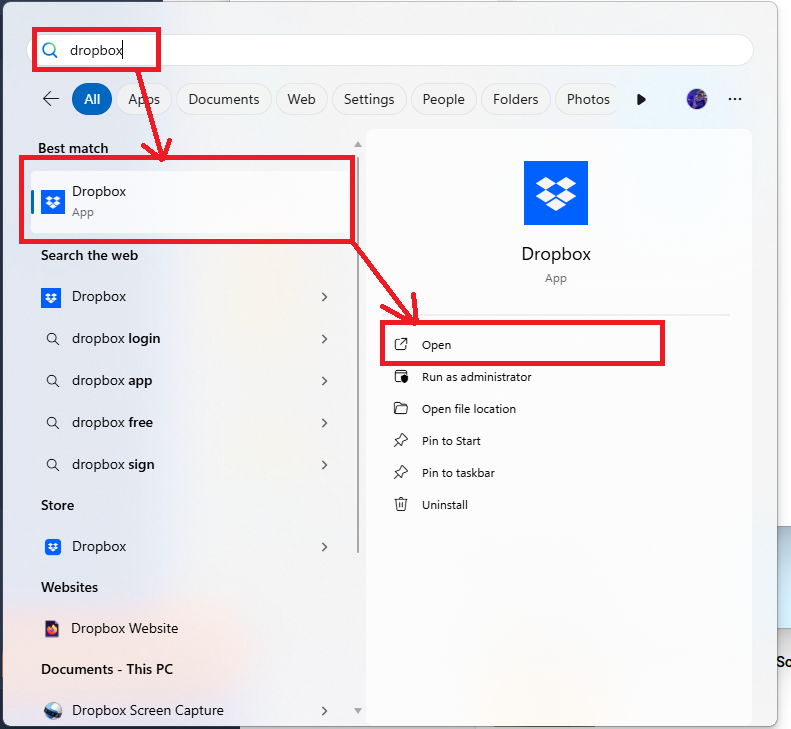Click the pin icon beside Pin to taskbar

pos(401,472)
